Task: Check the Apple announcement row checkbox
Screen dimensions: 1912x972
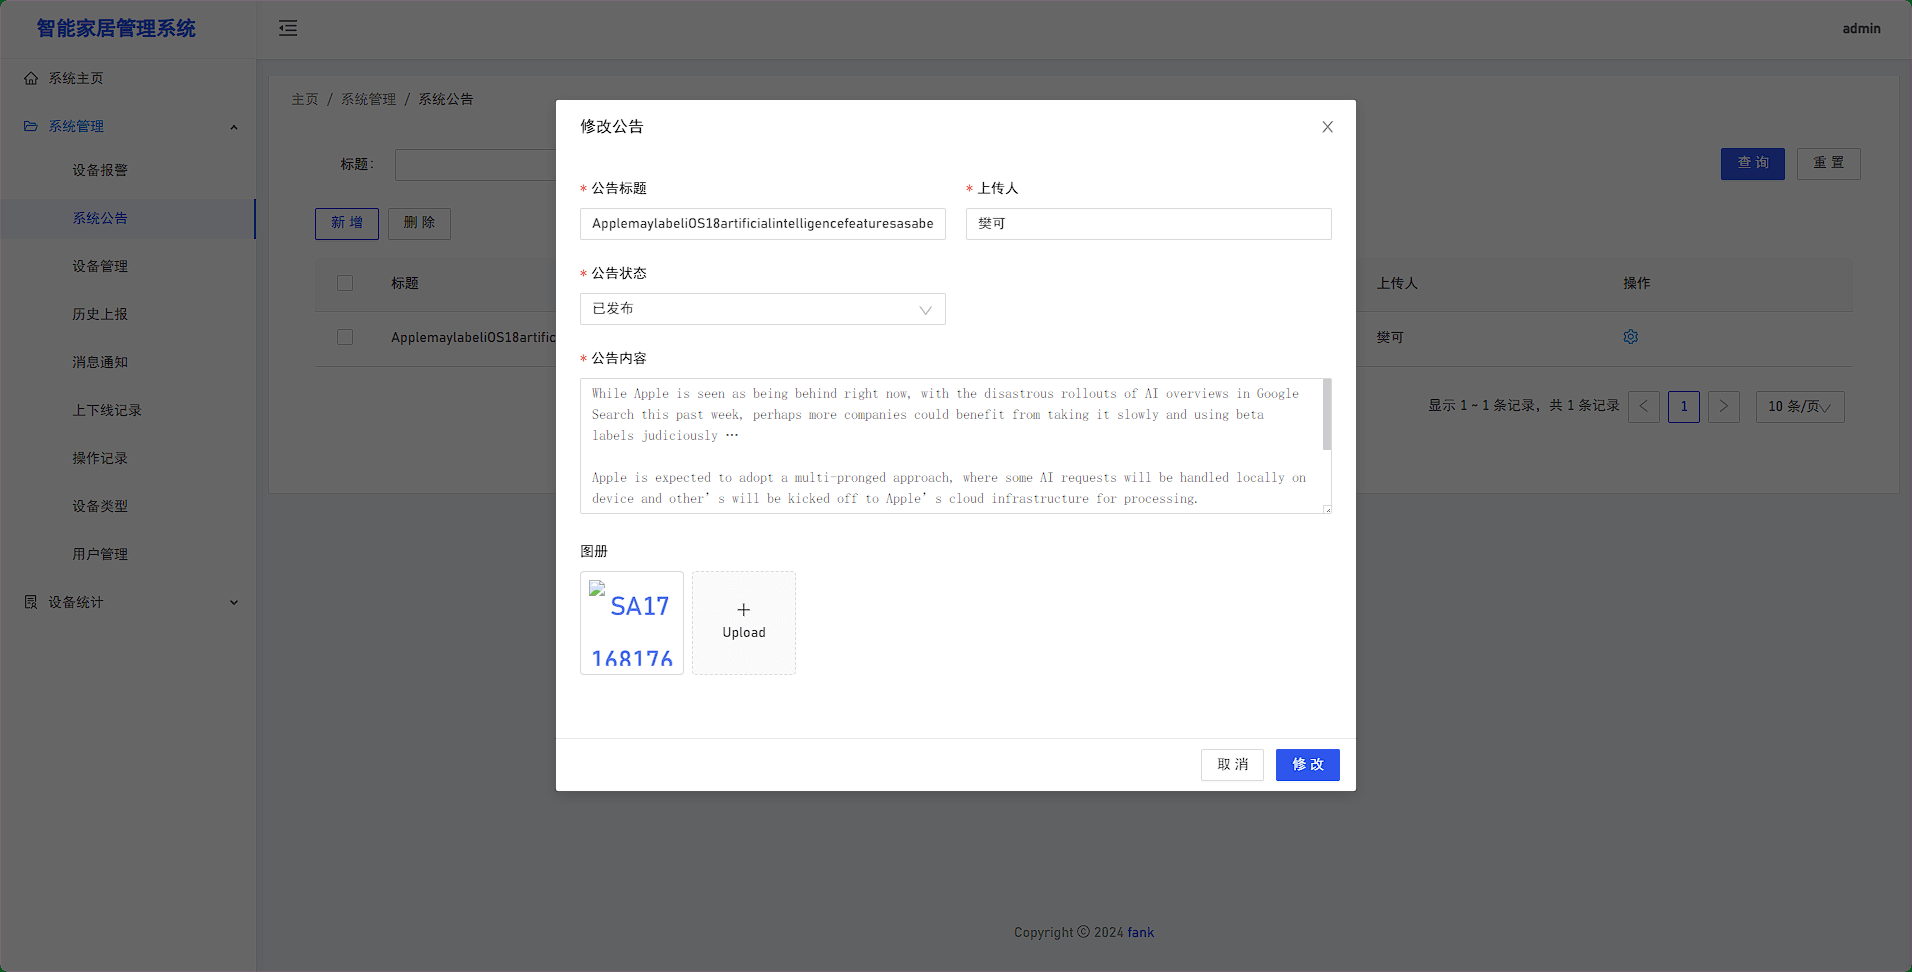Action: [345, 337]
